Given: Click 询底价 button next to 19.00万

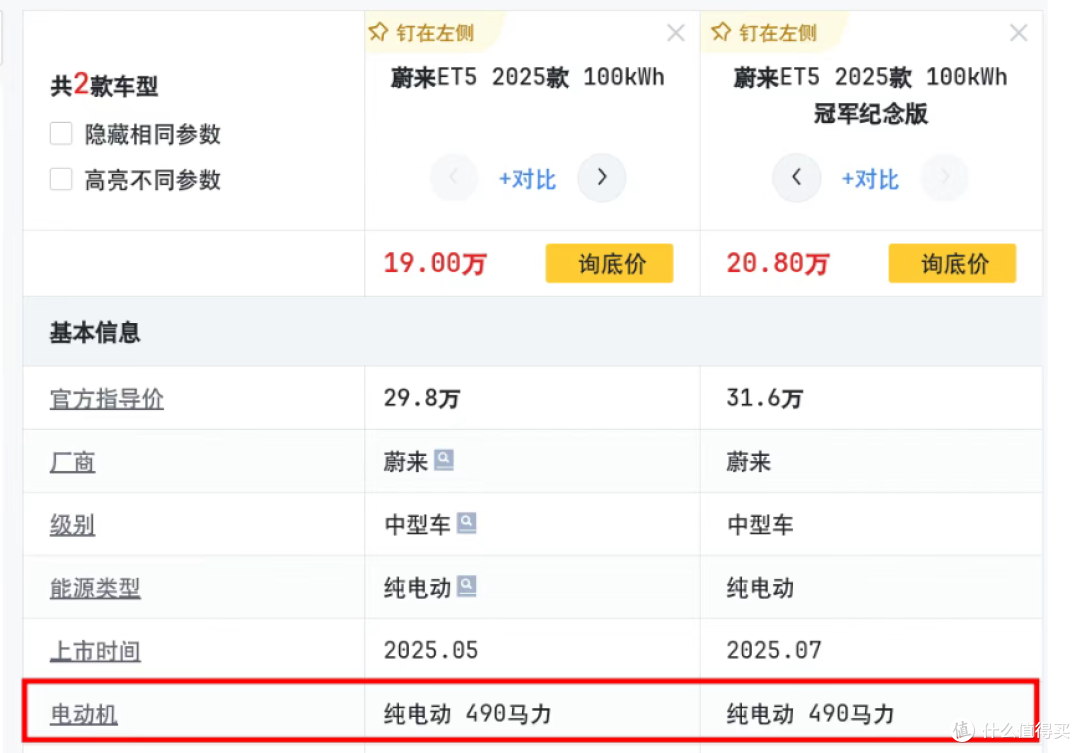Looking at the screenshot, I should point(610,263).
